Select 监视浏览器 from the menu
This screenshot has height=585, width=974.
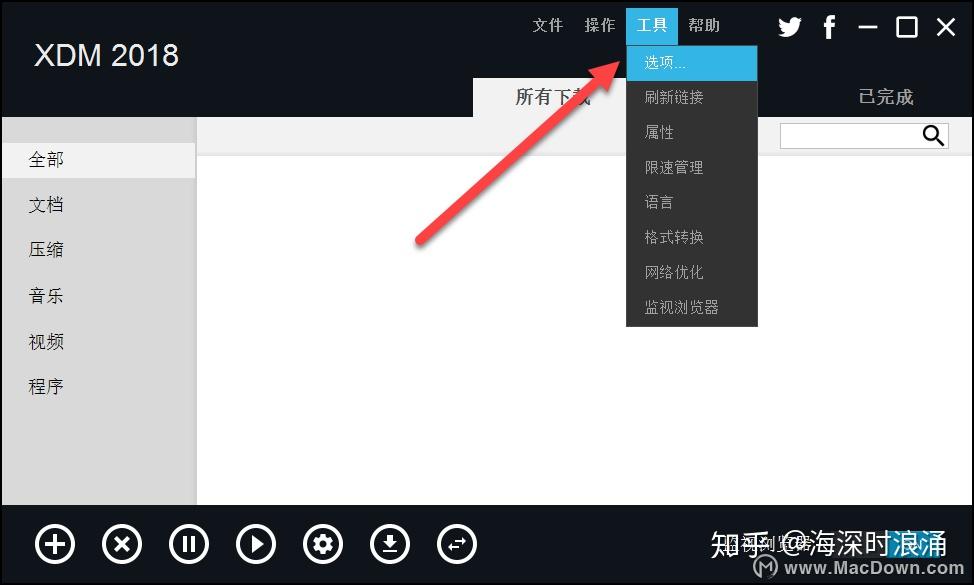(x=680, y=307)
